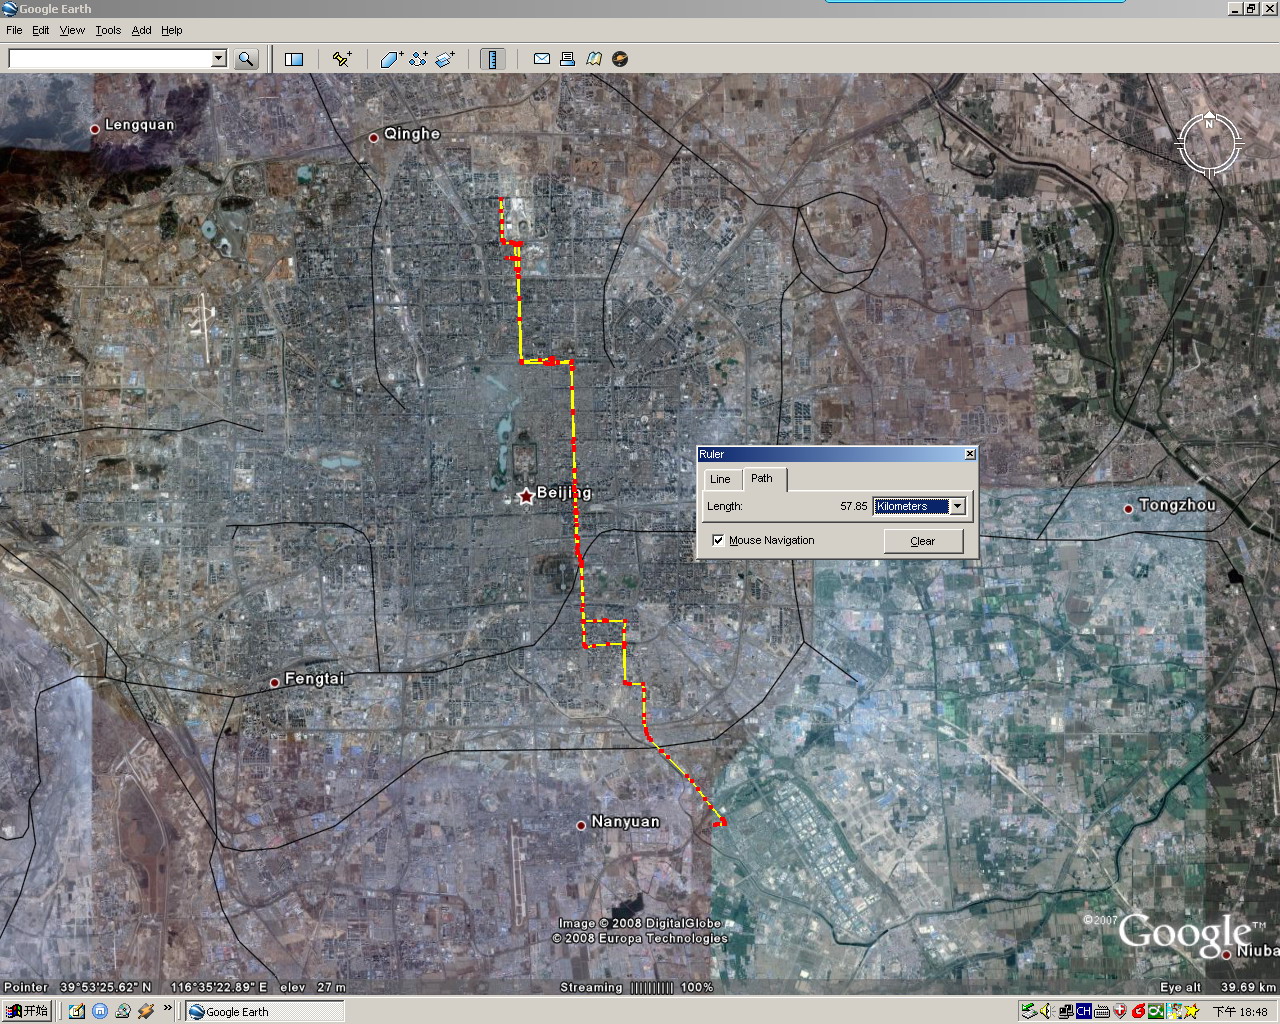This screenshot has height=1024, width=1280.
Task: Open the Help menu
Action: 172,30
